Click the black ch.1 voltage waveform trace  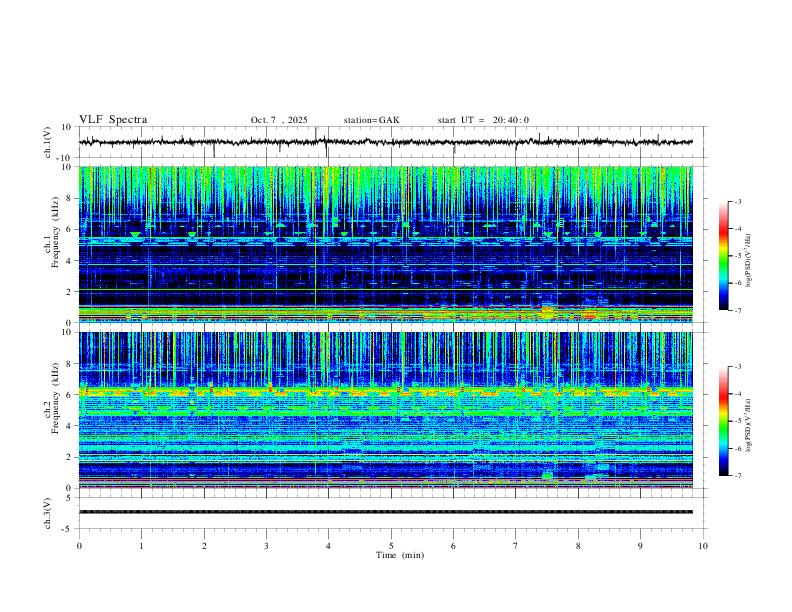[x=385, y=142]
